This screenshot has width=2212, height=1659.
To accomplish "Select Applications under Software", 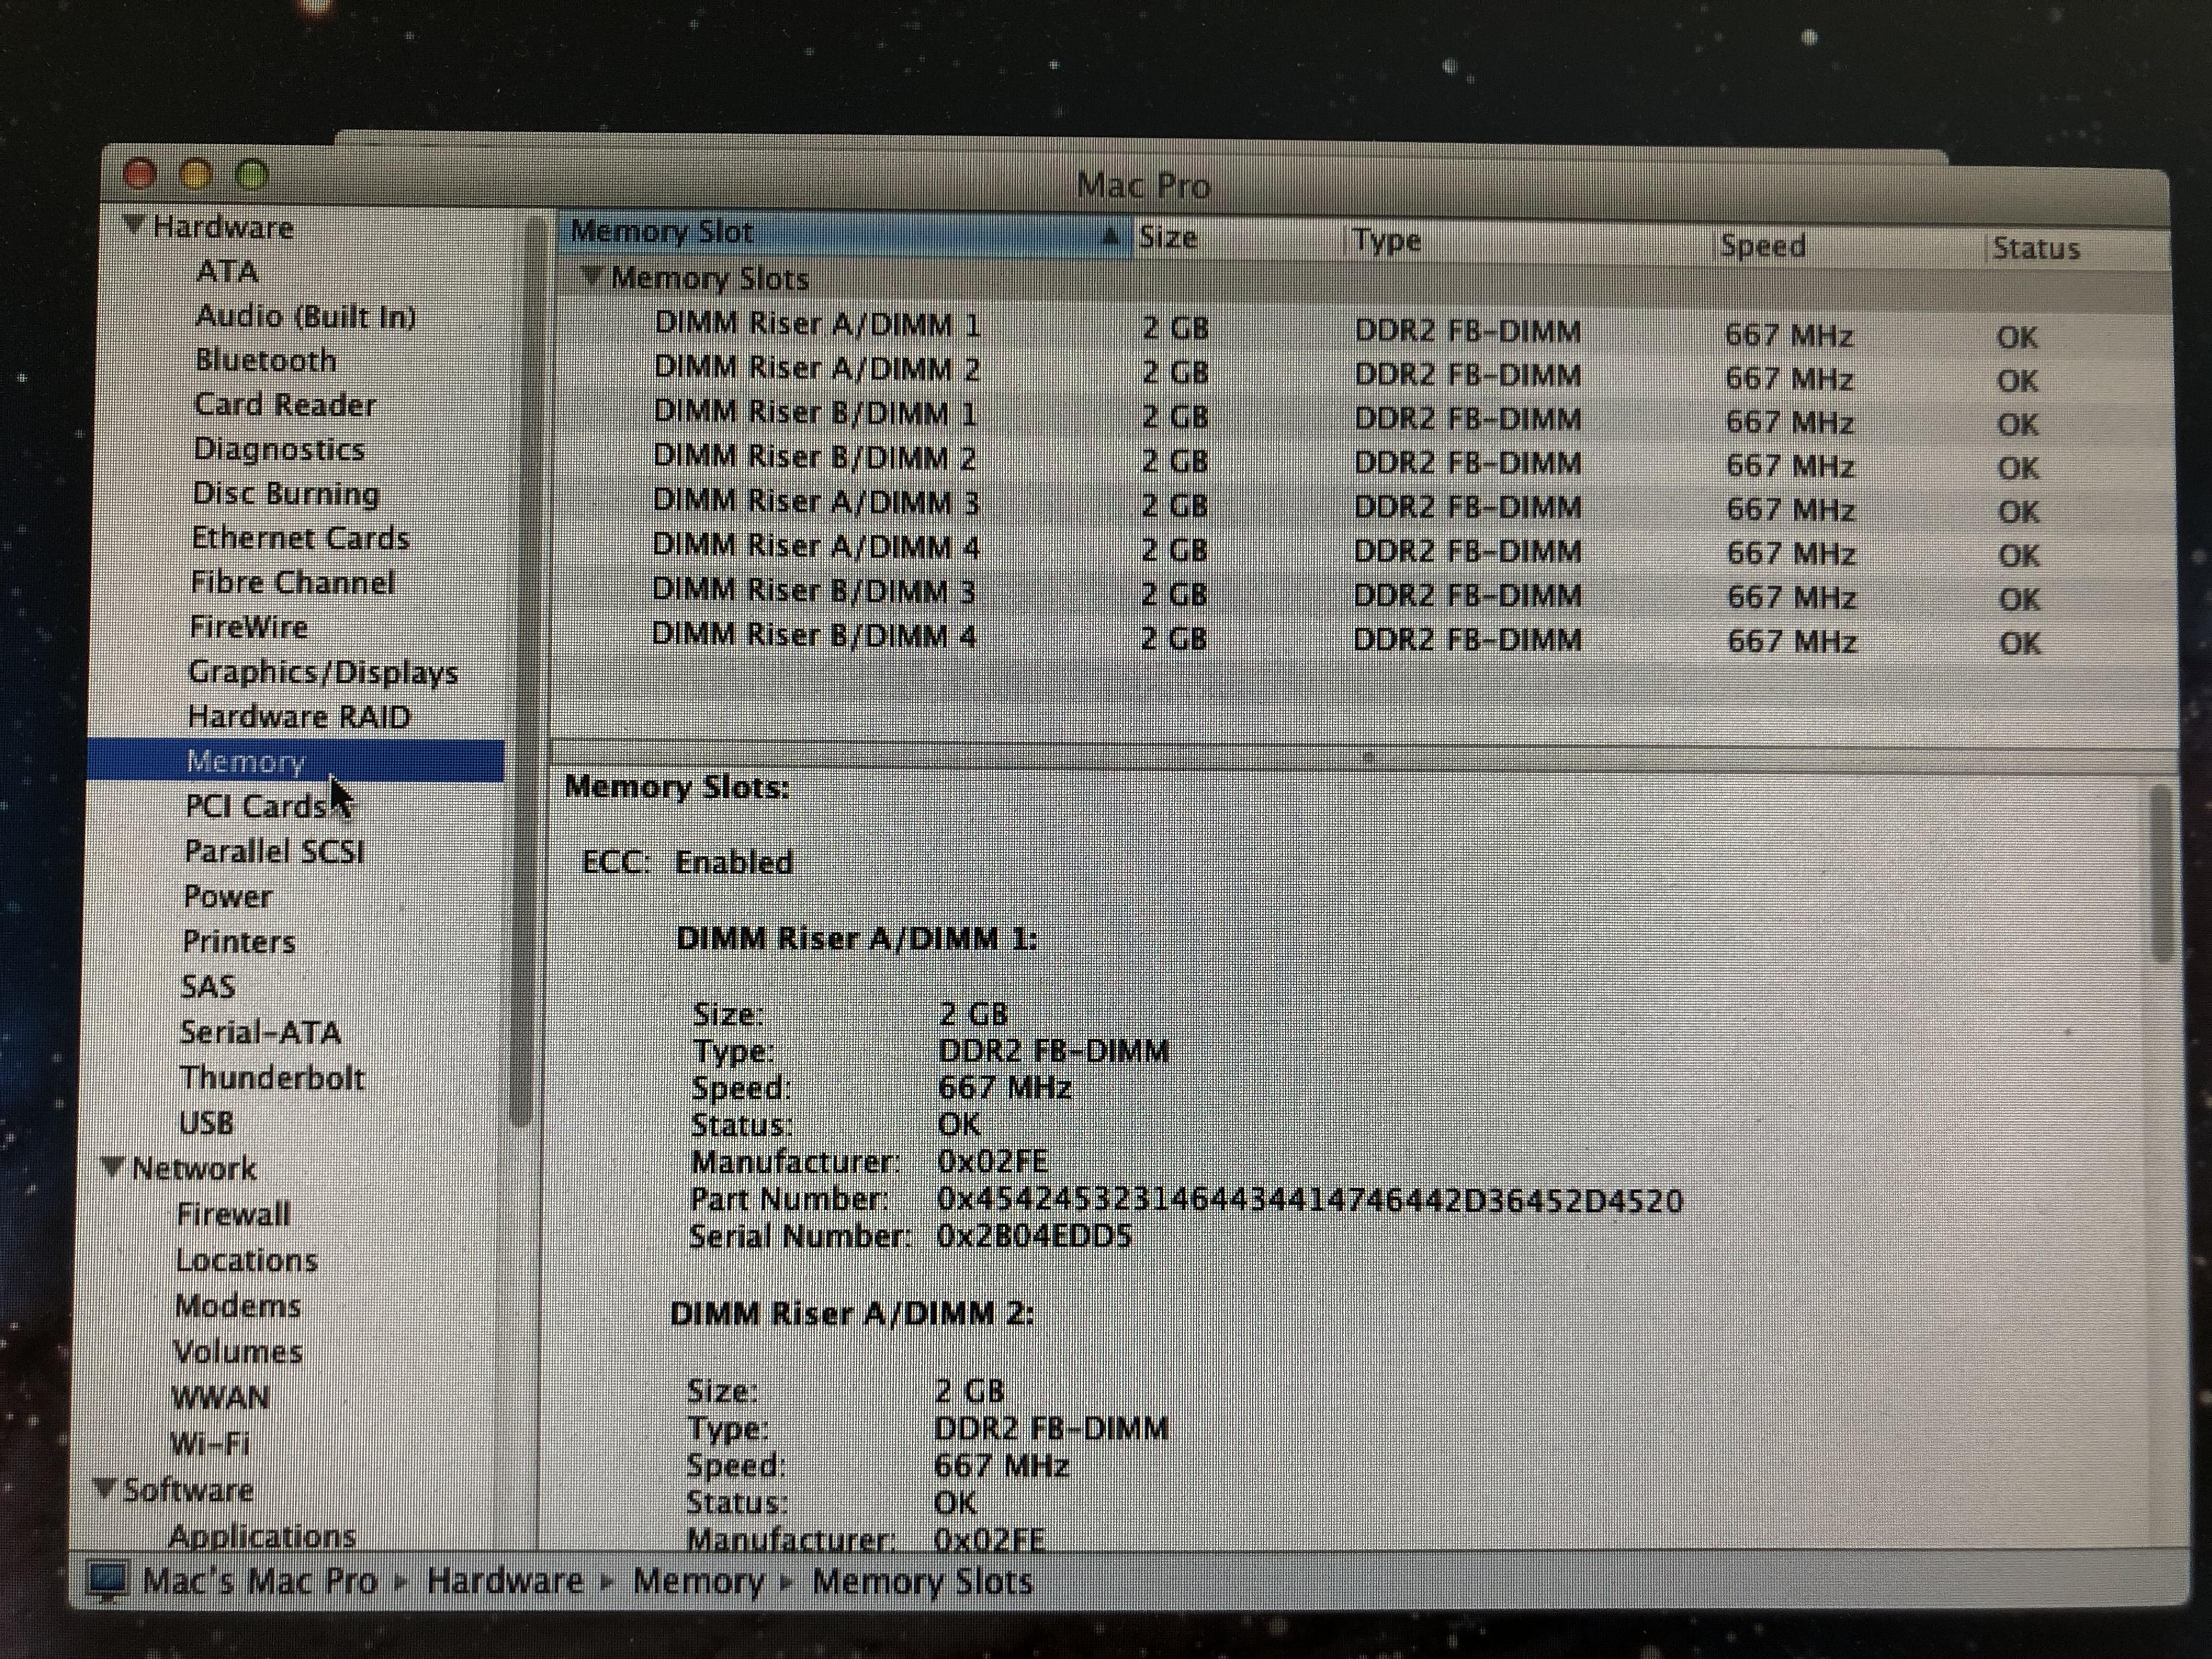I will tap(262, 1534).
